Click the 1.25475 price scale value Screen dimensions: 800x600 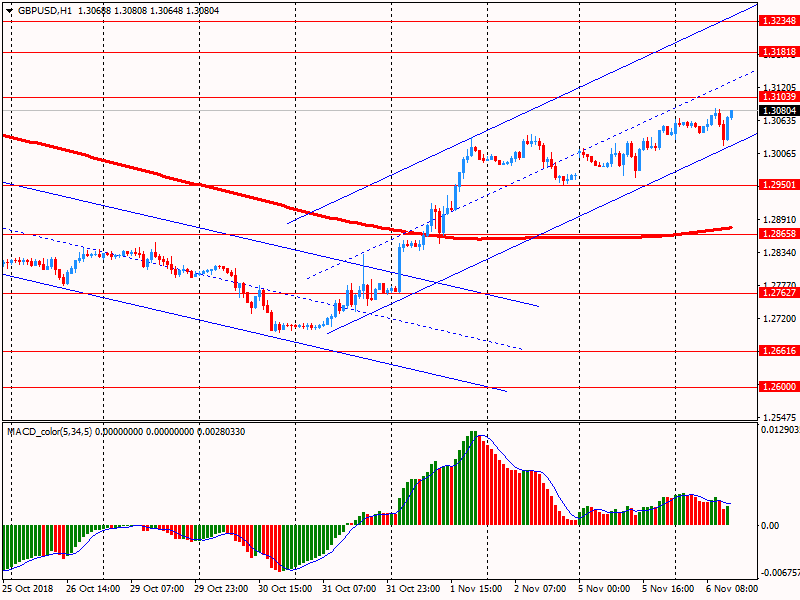(779, 417)
